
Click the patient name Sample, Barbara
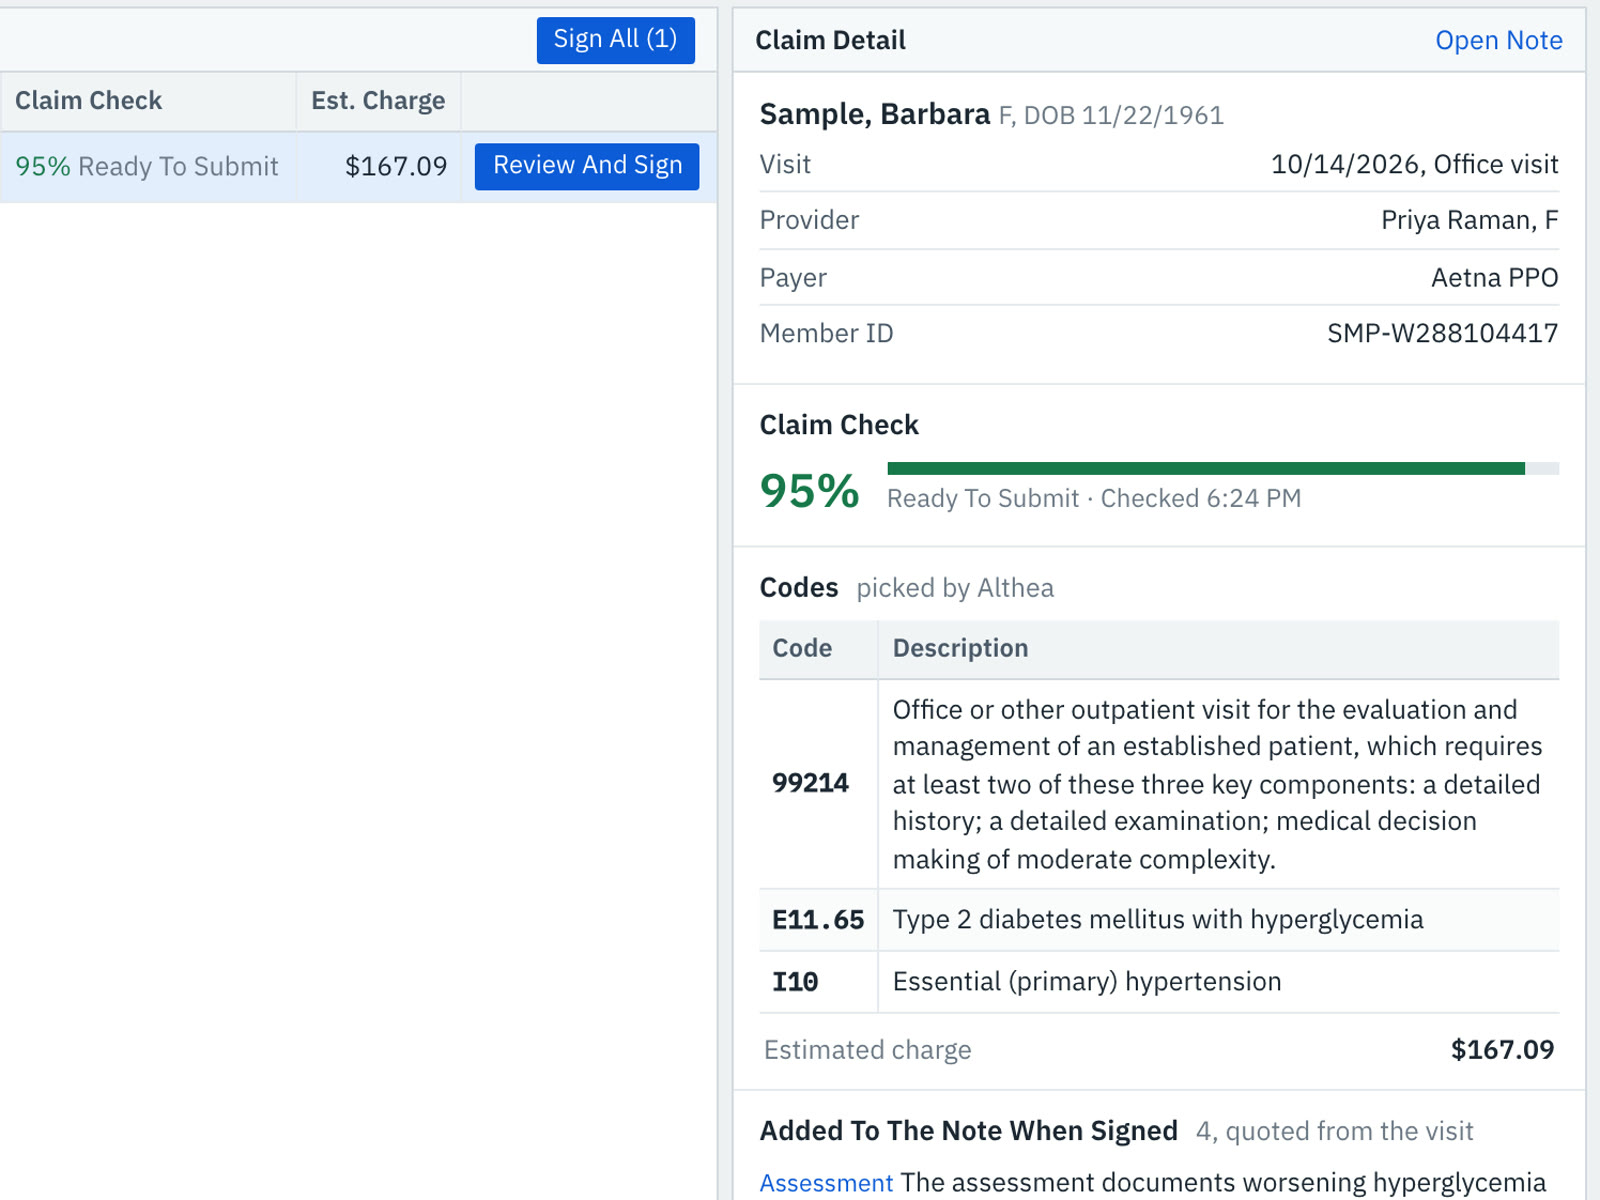tap(875, 114)
